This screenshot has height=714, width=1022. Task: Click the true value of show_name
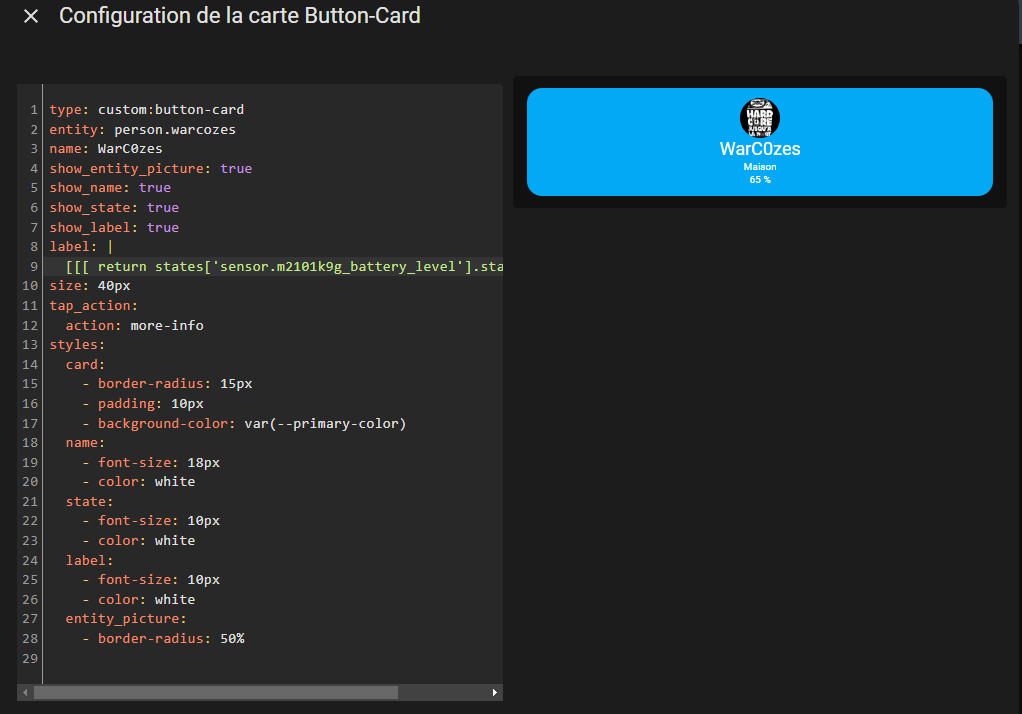point(155,188)
